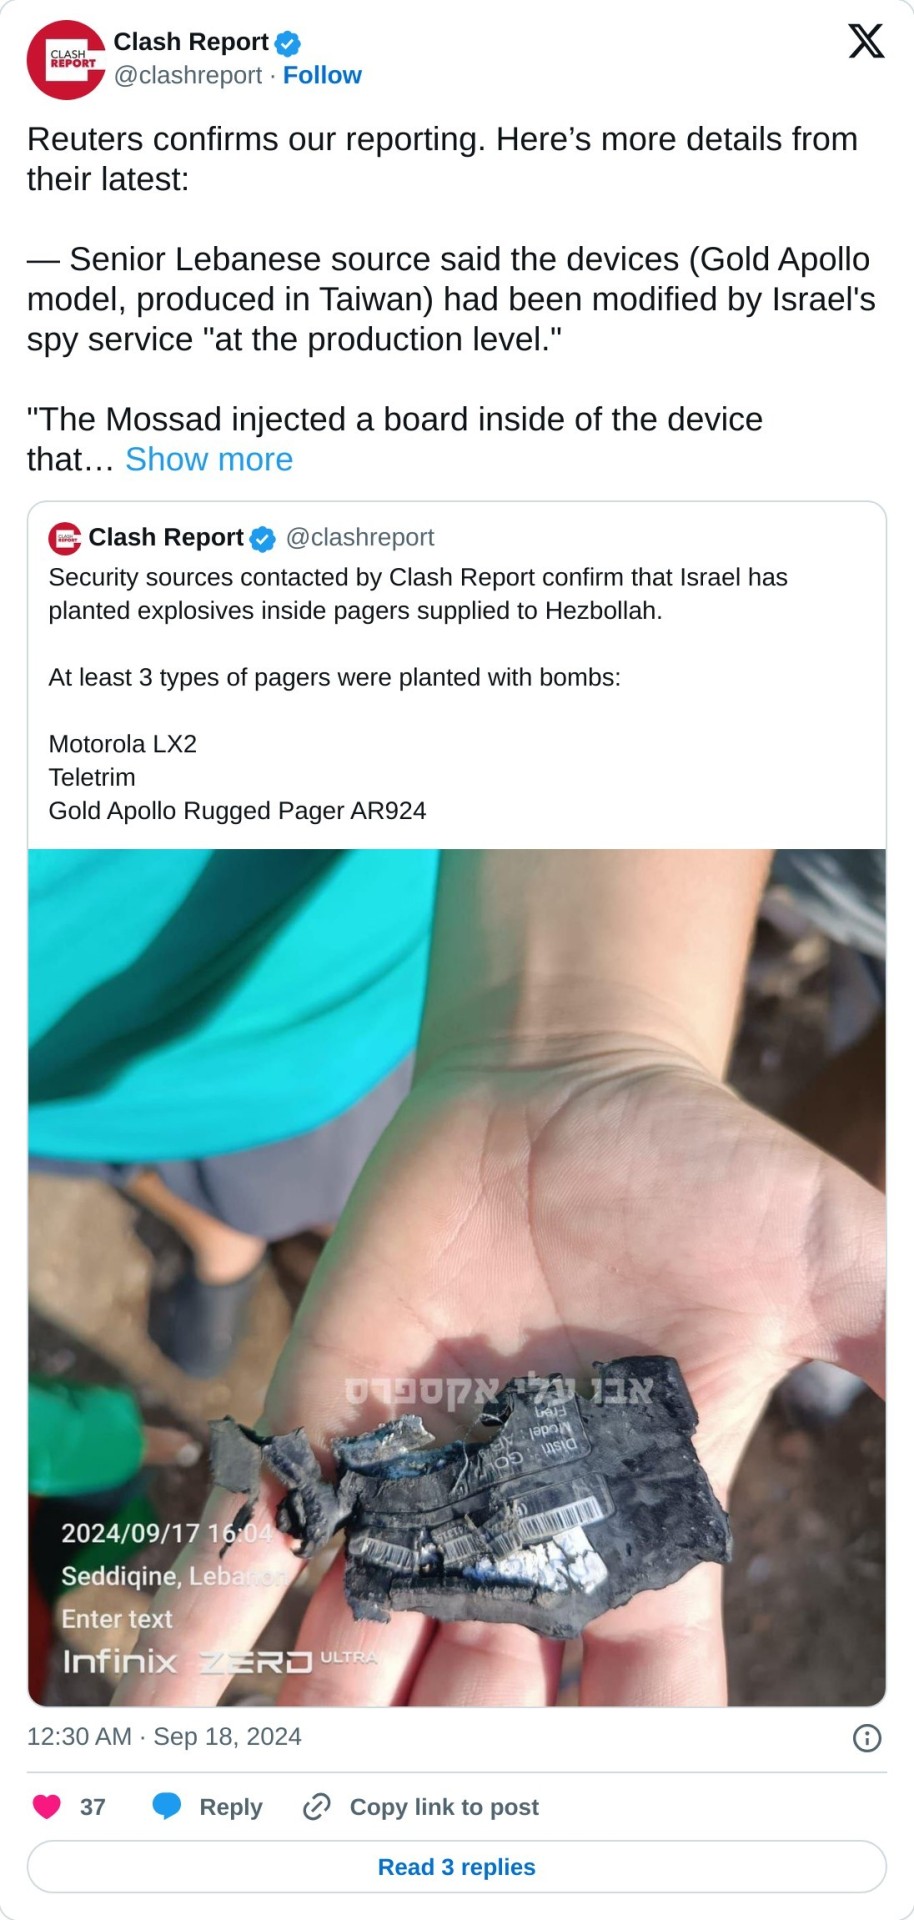Click the Clash Report profile avatar
Viewport: 914px width, 1920px height.
tap(66, 60)
